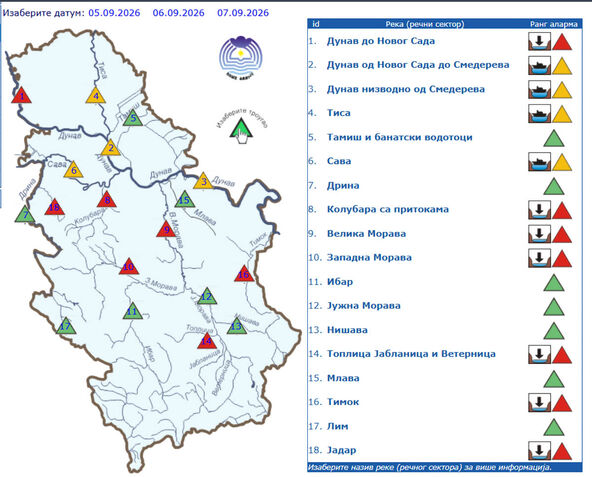Screen dimensions: 592x477
Task: Click green triangle 5 on the map
Action: pos(133,118)
